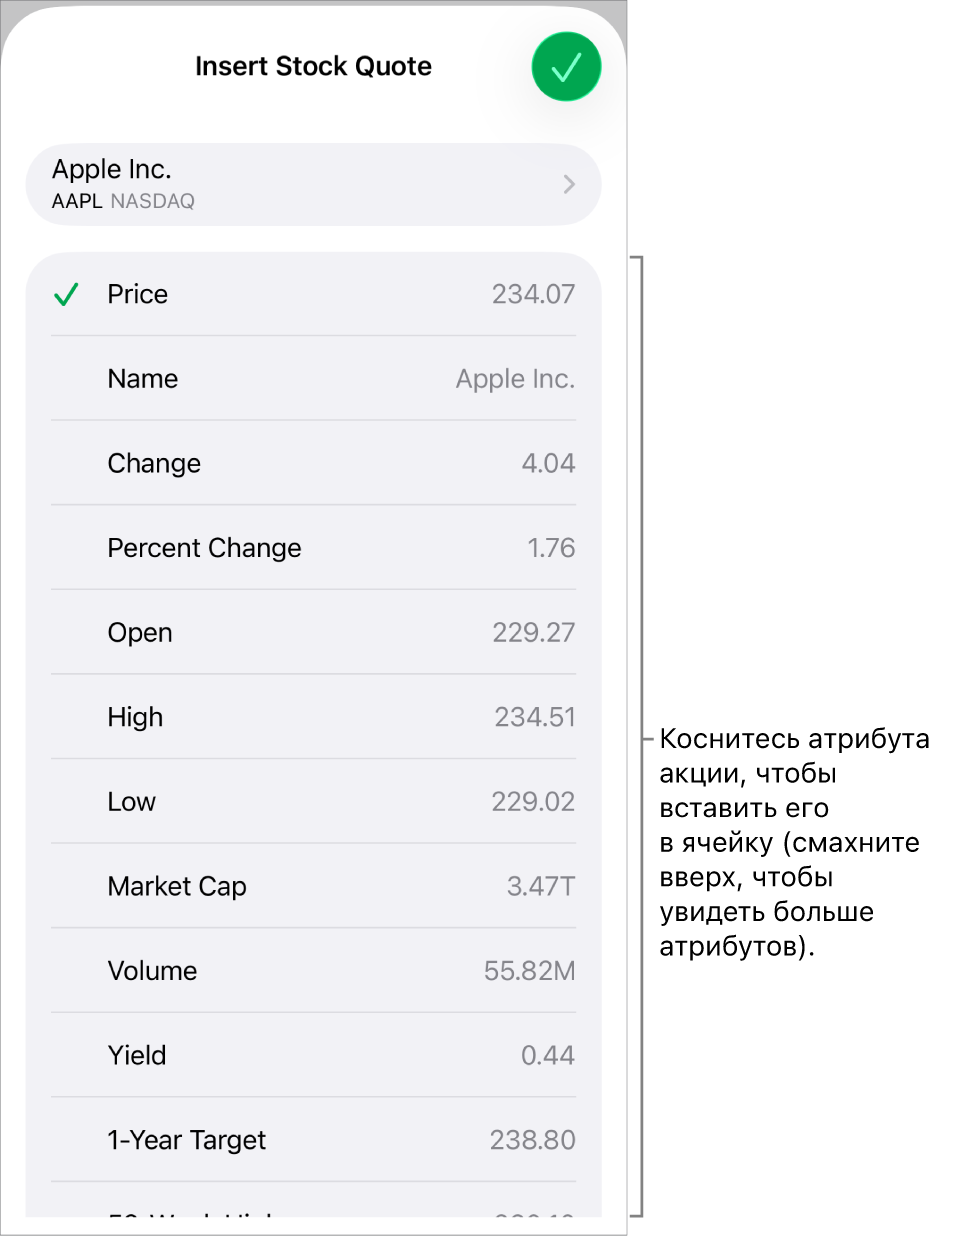Select the Apple Inc. AAPL NASDAQ row
Viewport: 955px width, 1237px height.
click(x=313, y=184)
